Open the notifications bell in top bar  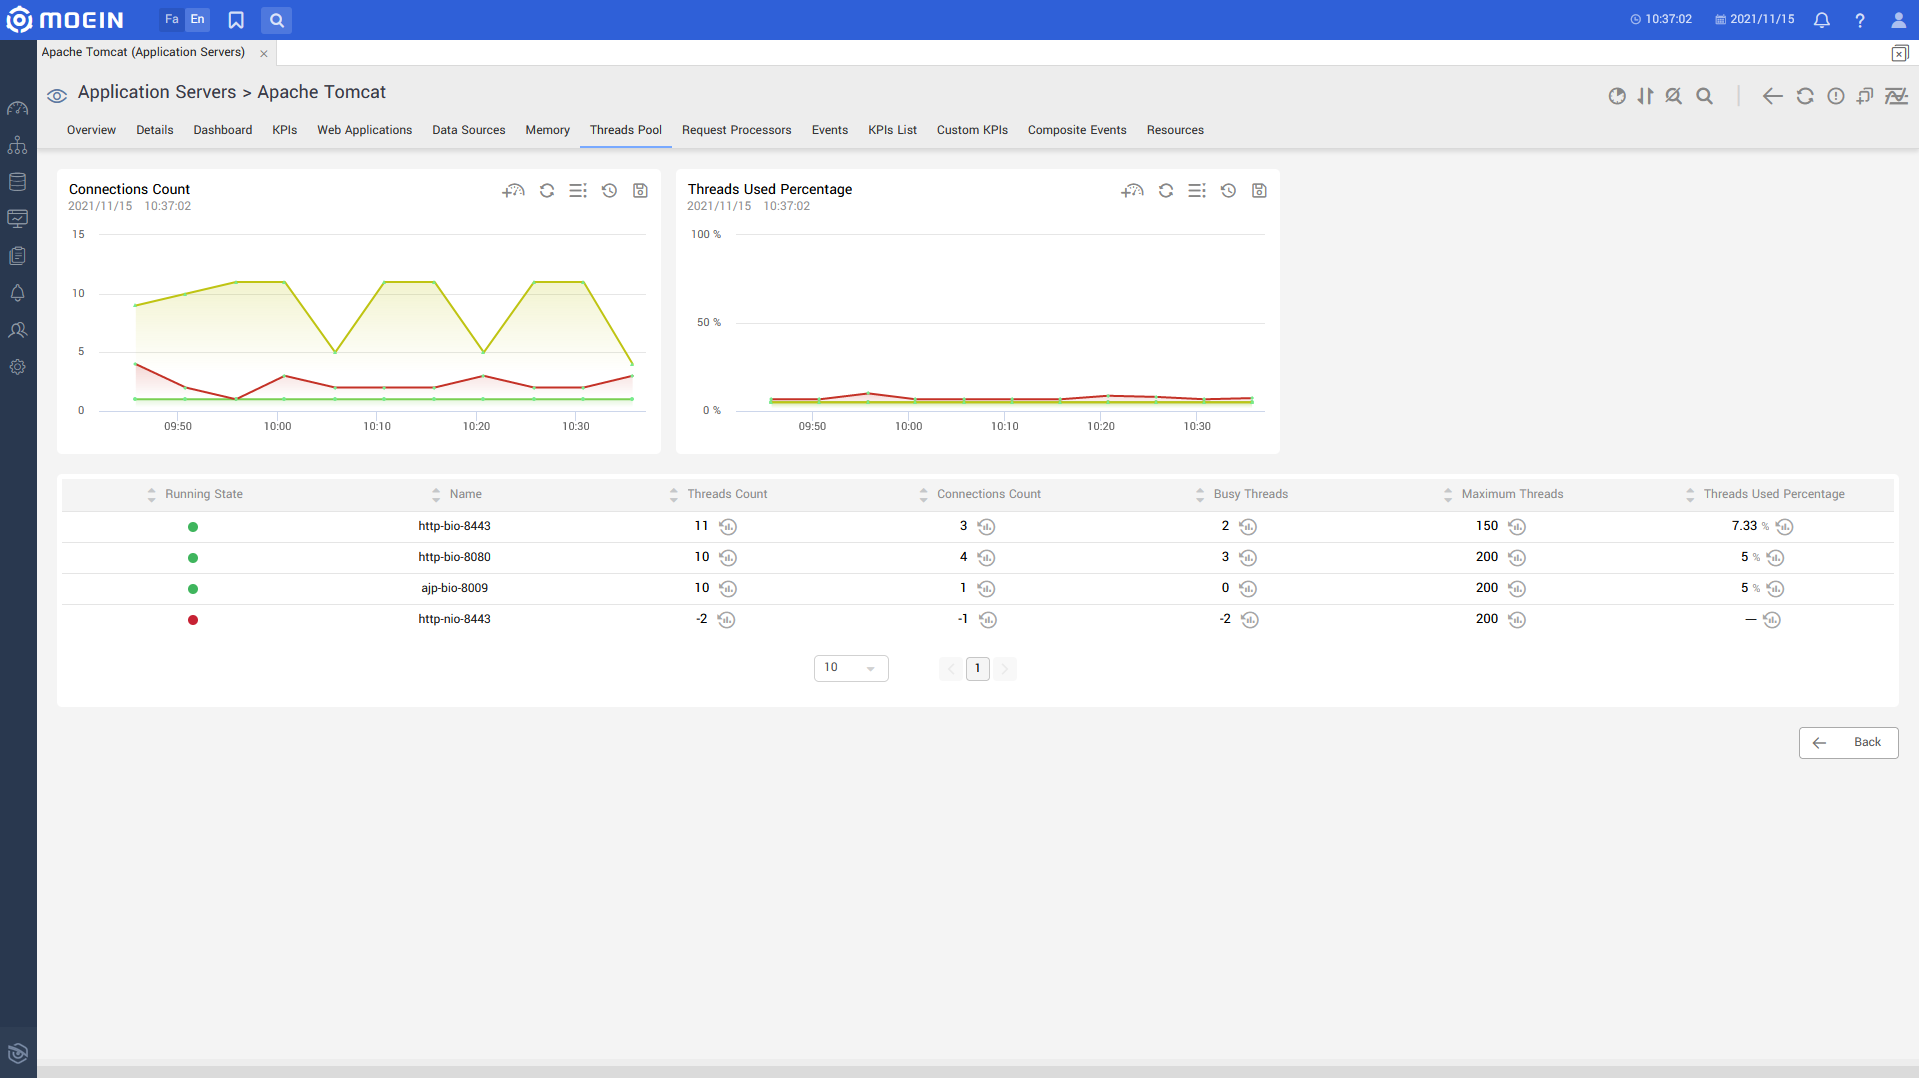click(x=1822, y=20)
